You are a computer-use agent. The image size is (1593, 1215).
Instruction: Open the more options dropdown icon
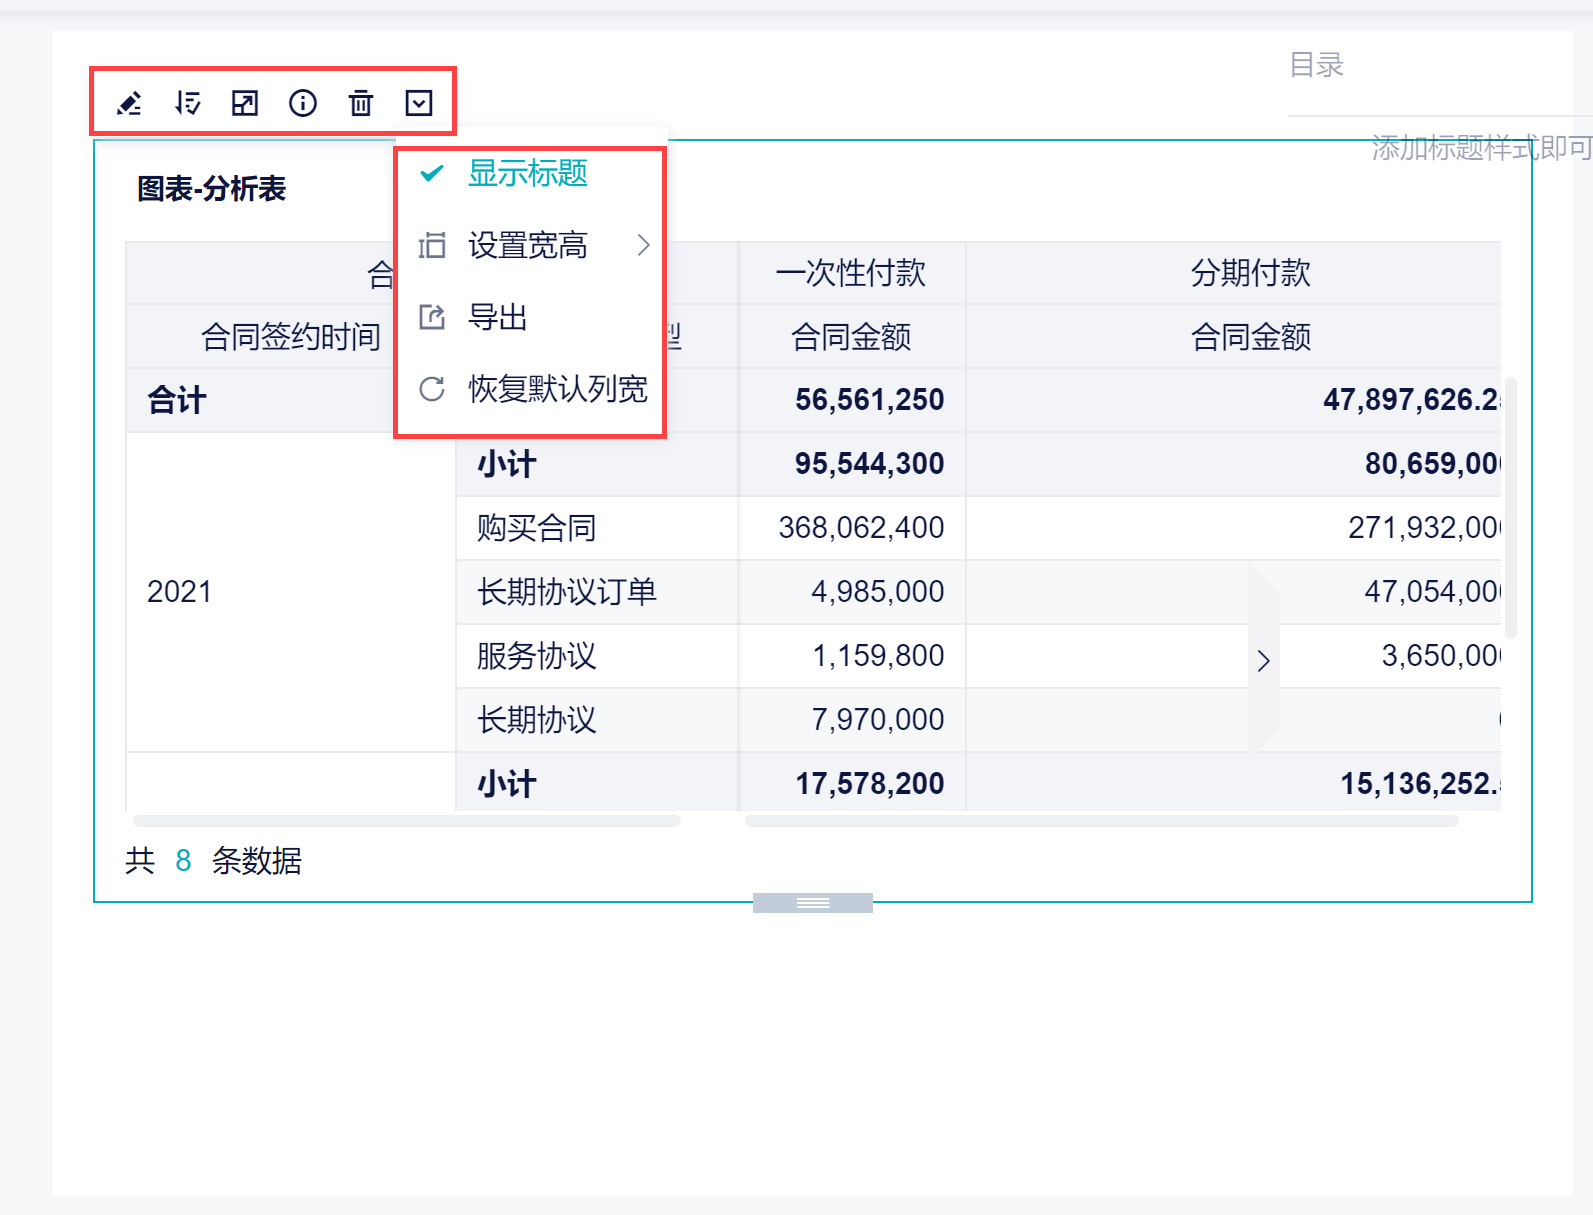click(419, 103)
